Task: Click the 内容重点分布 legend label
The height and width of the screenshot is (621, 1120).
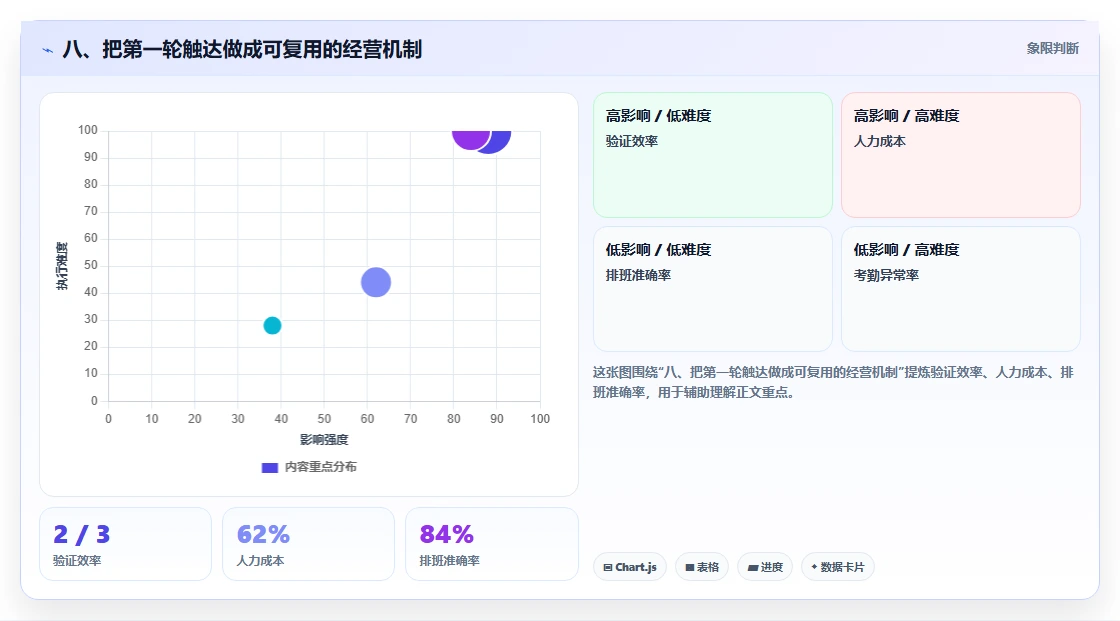Action: pyautogui.click(x=321, y=467)
